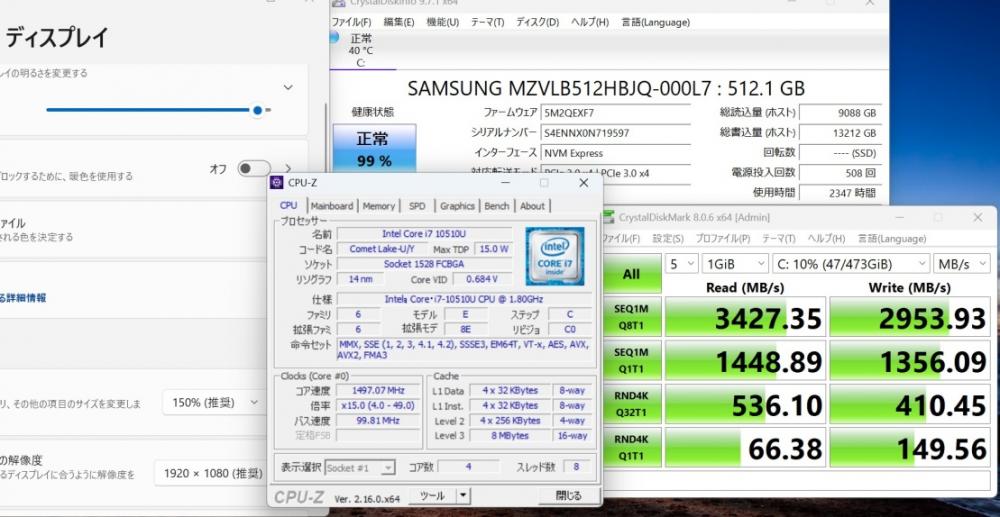
Task: Click the 13212 GB total writes value
Action: coord(840,133)
